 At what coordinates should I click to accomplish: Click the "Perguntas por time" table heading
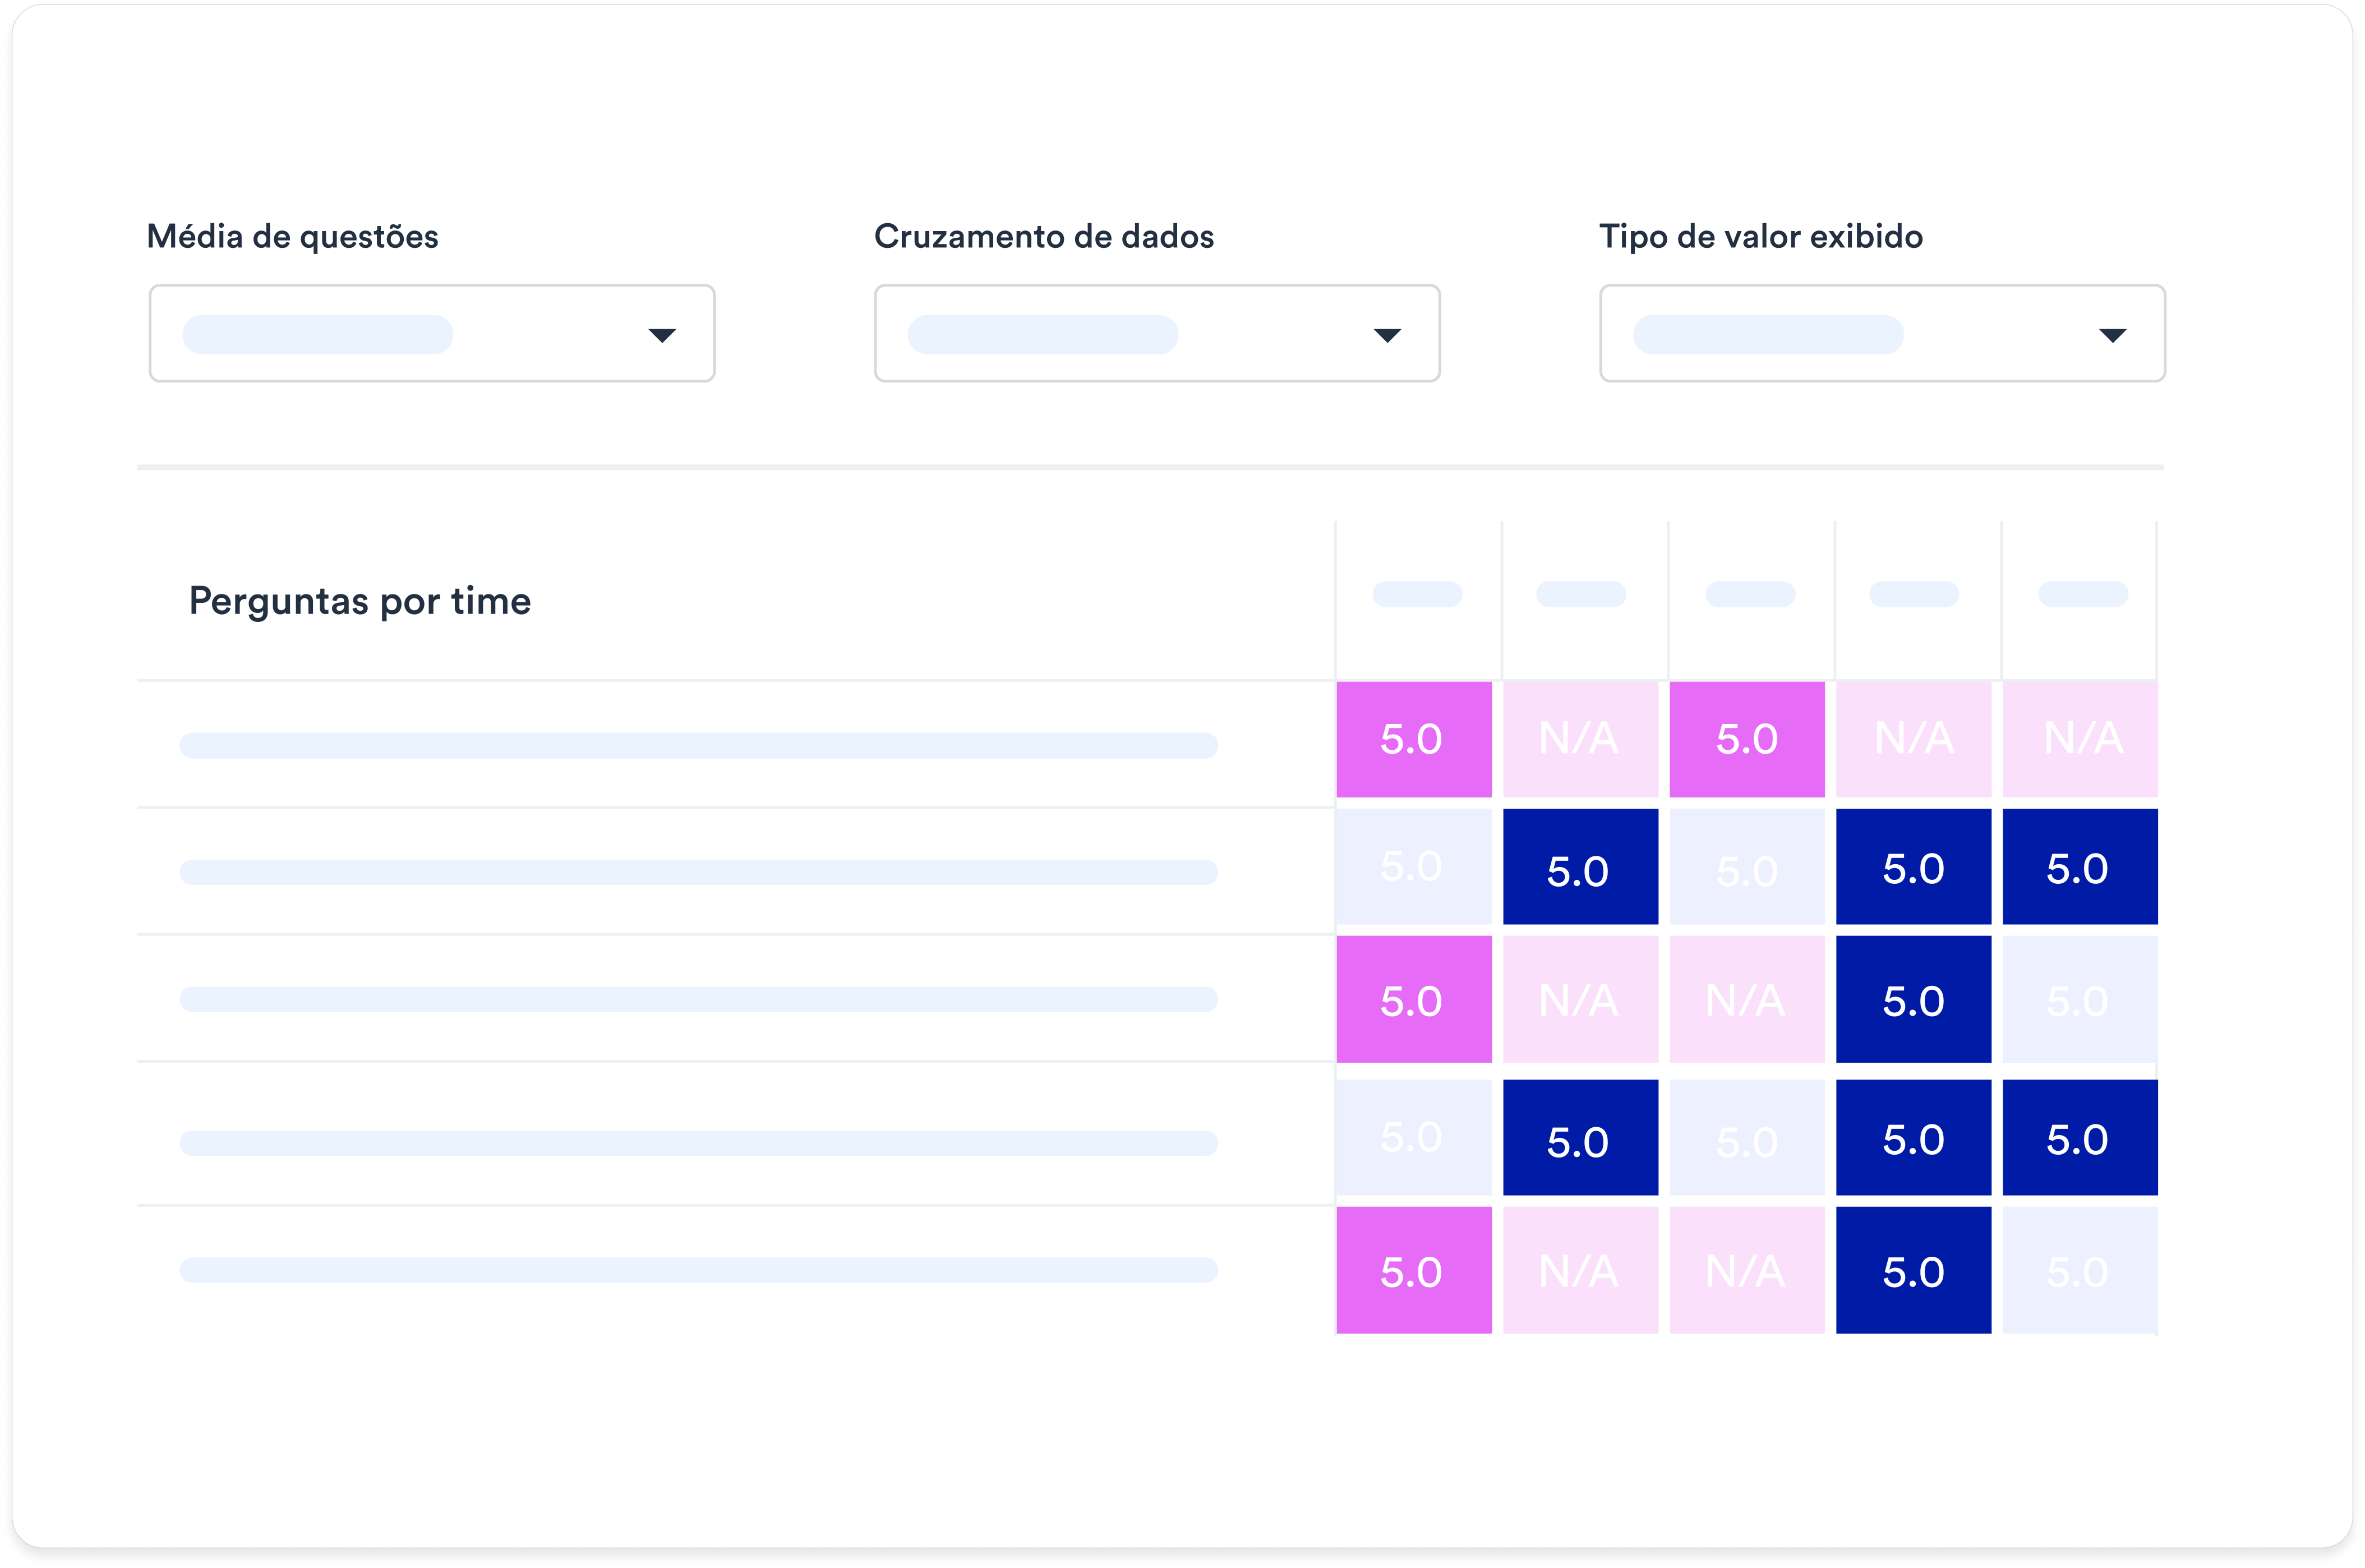pos(360,601)
